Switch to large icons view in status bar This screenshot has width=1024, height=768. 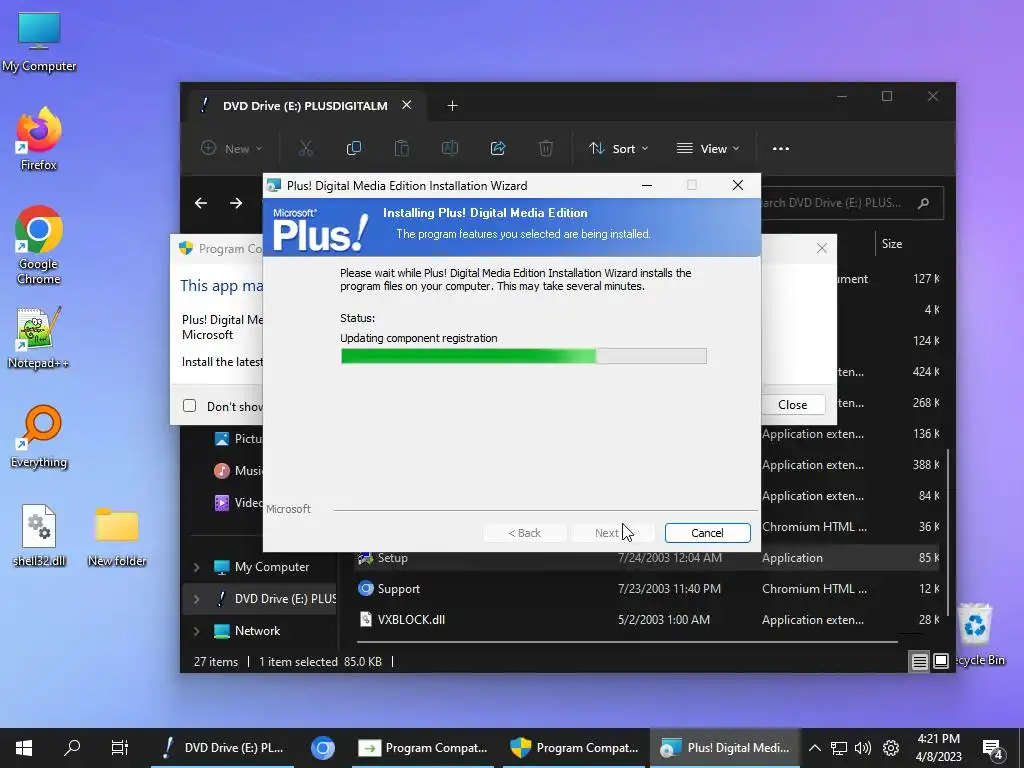[940, 662]
